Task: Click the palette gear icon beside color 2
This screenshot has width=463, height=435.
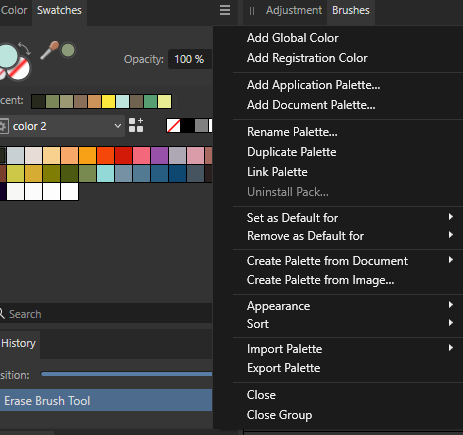Action: coord(3,126)
